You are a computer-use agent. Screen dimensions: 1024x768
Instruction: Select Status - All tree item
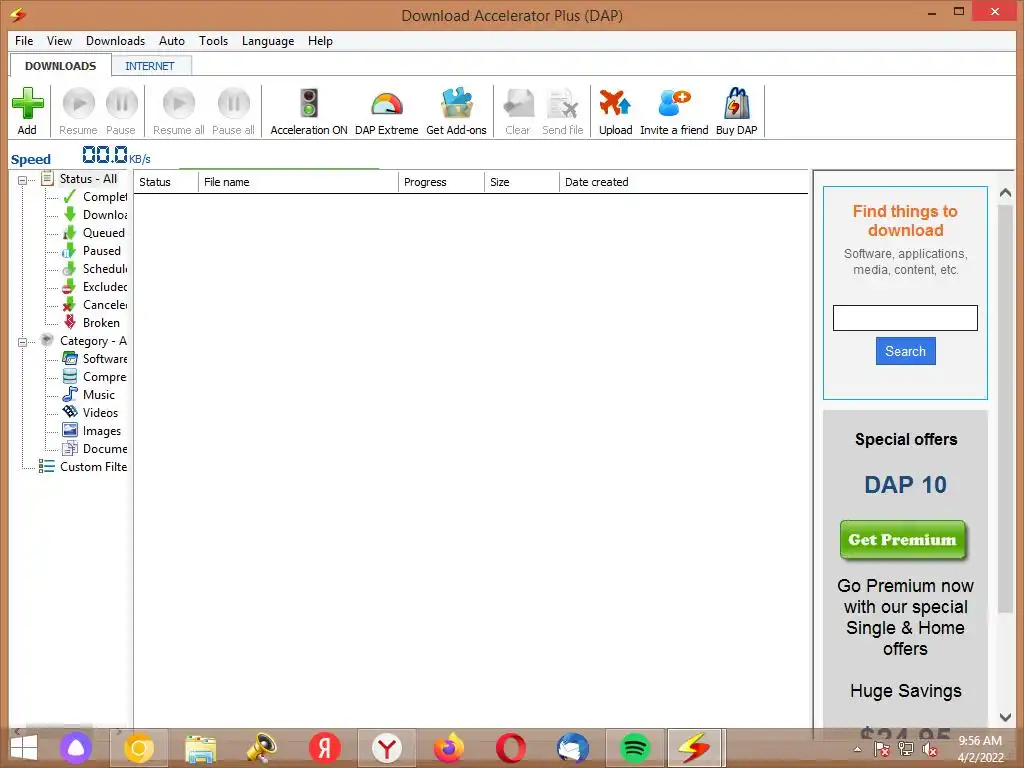(79, 179)
